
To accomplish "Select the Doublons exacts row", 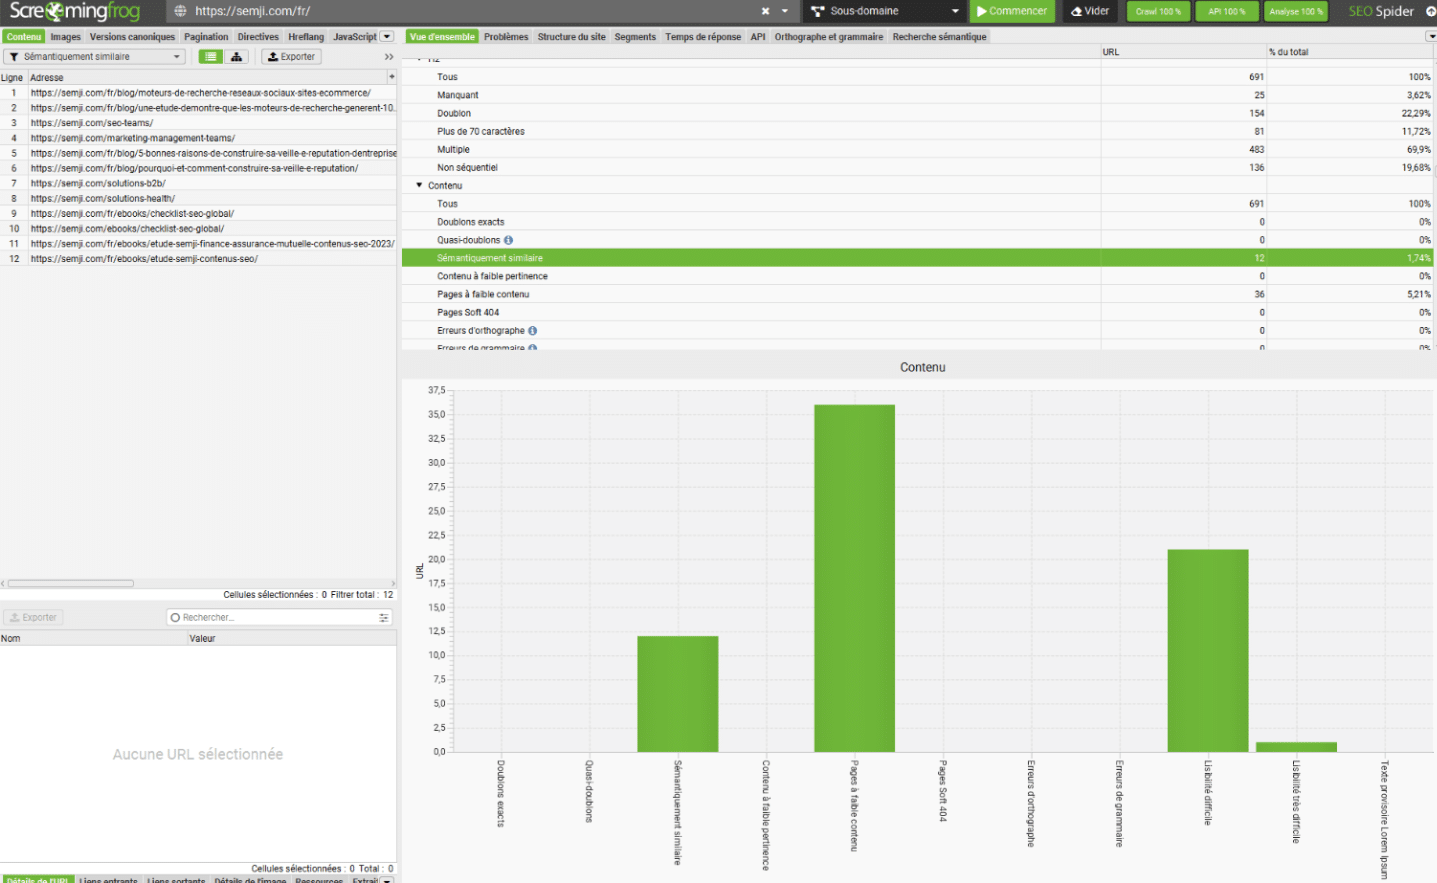I will (918, 222).
